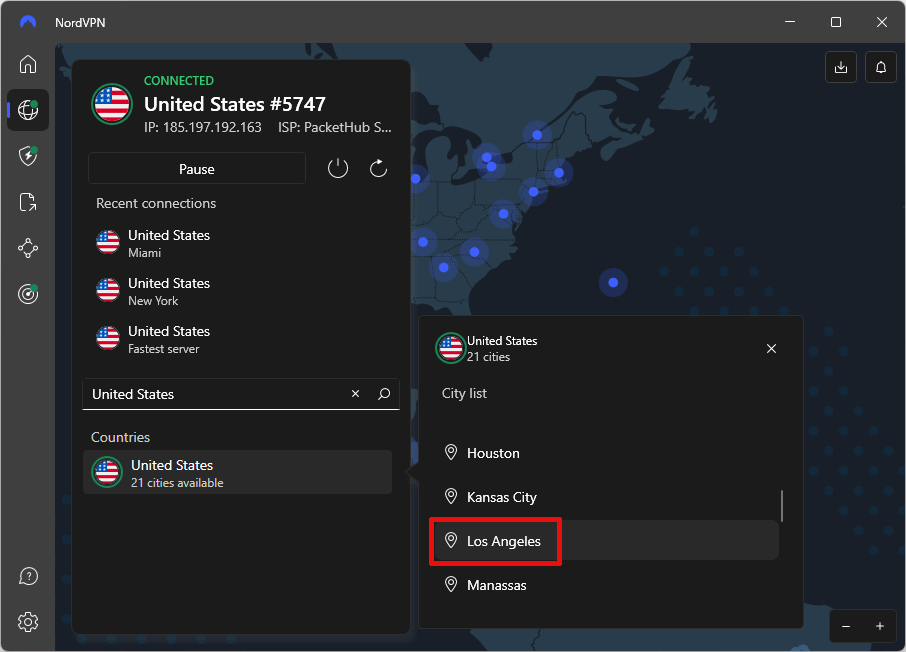Click the city list scrollbar thumb
Viewport: 906px width, 652px height.
coord(782,506)
